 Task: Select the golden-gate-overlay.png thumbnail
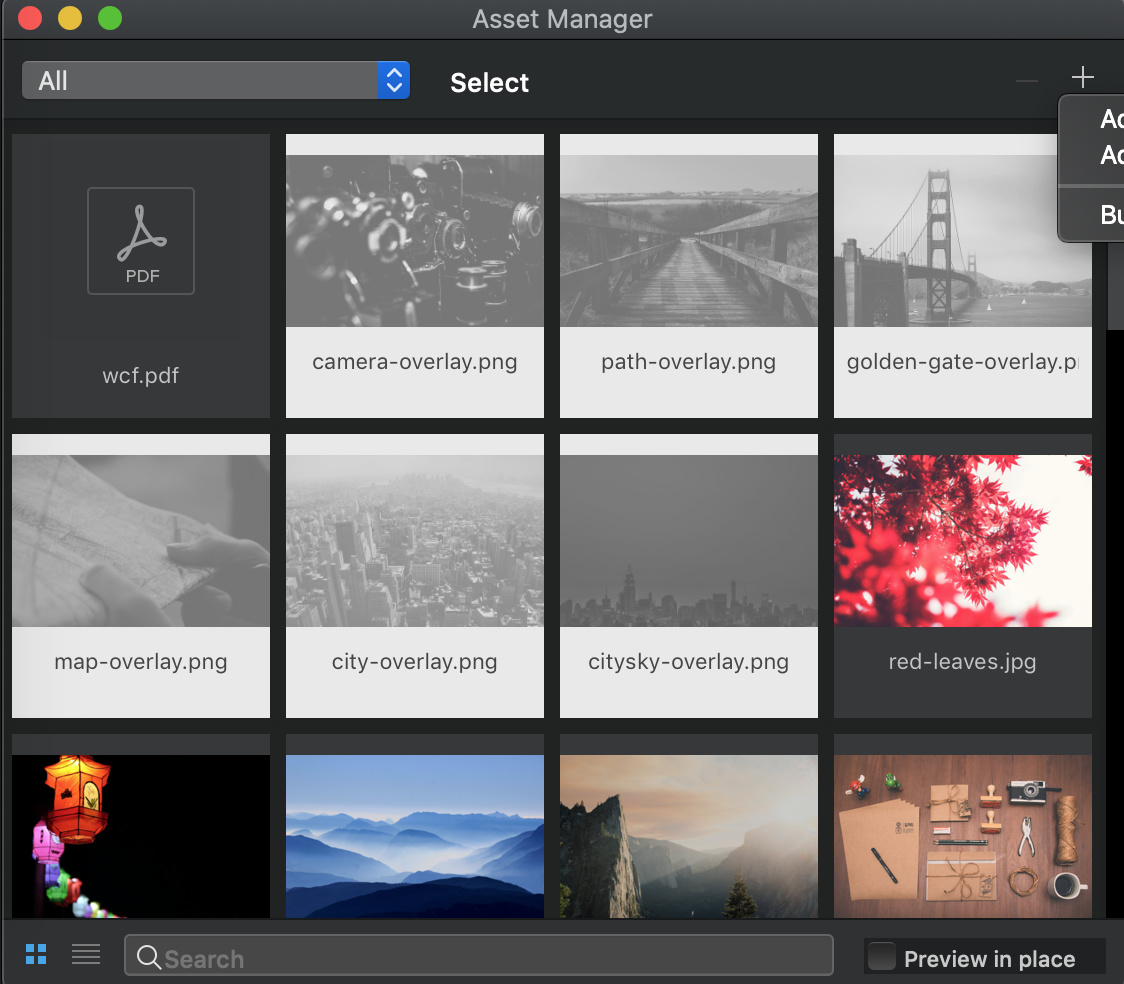tap(963, 241)
